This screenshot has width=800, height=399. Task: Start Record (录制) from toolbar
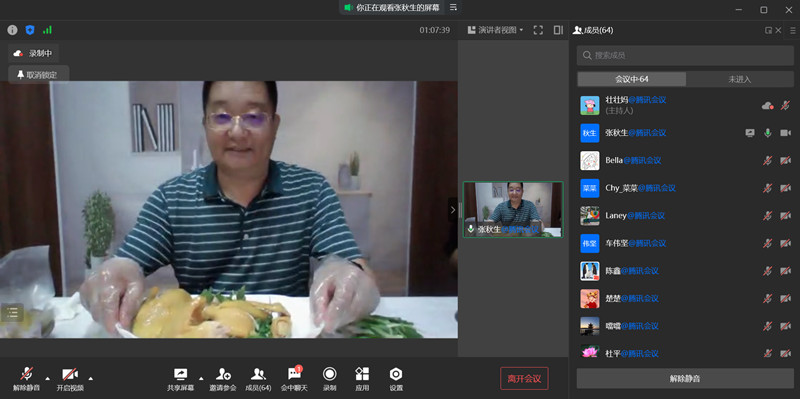point(330,379)
